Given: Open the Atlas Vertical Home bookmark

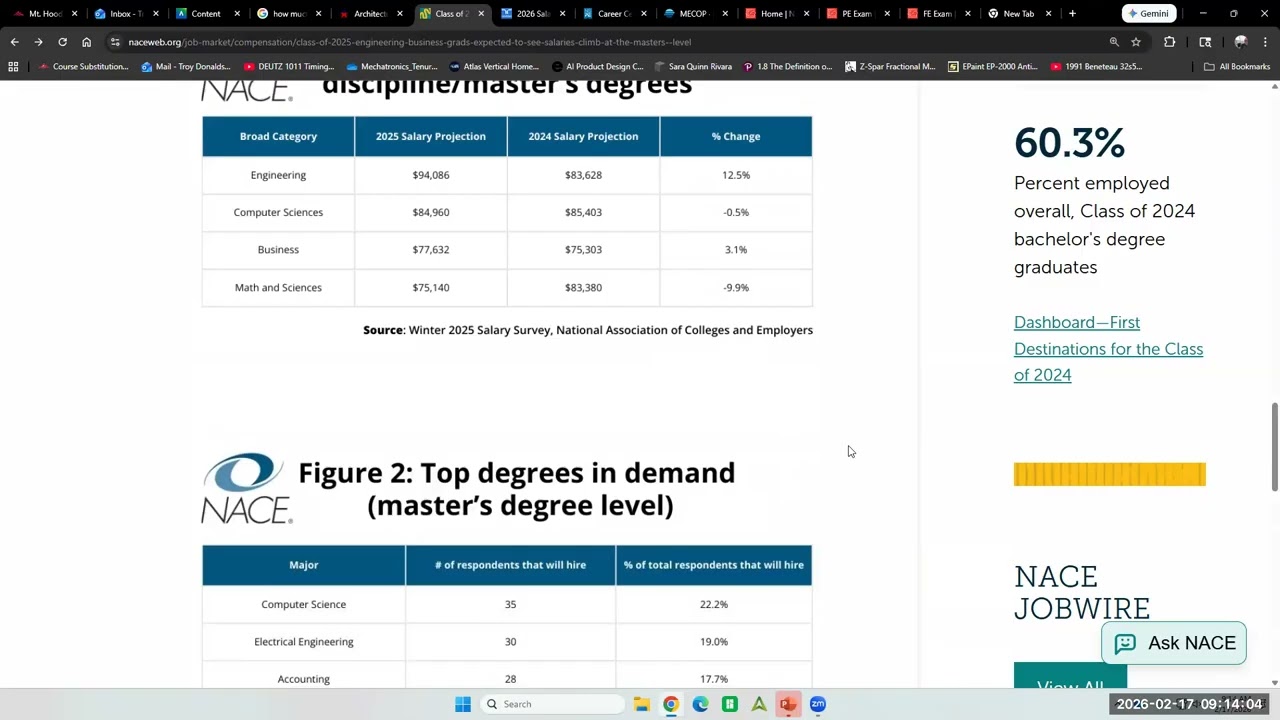Looking at the screenshot, I should click(x=494, y=67).
